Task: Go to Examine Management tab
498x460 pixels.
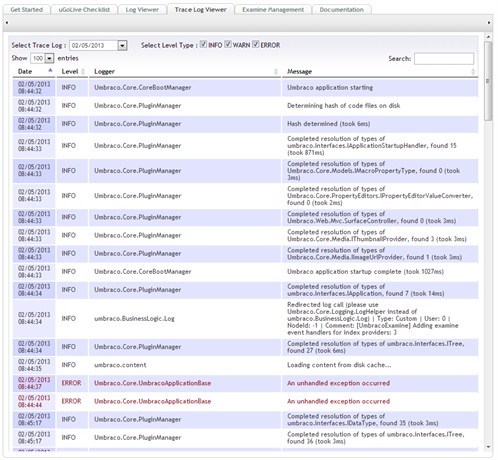Action: tap(273, 10)
